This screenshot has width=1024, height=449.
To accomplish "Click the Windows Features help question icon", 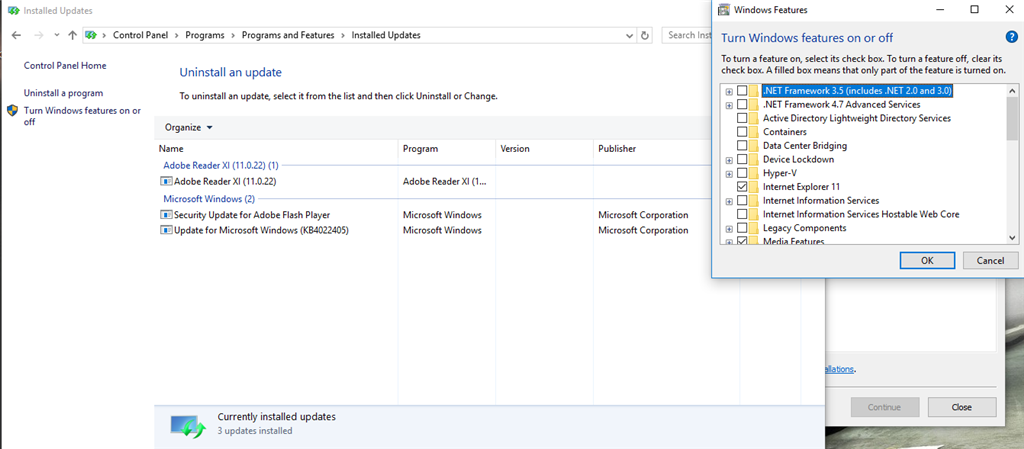I will (x=1012, y=37).
